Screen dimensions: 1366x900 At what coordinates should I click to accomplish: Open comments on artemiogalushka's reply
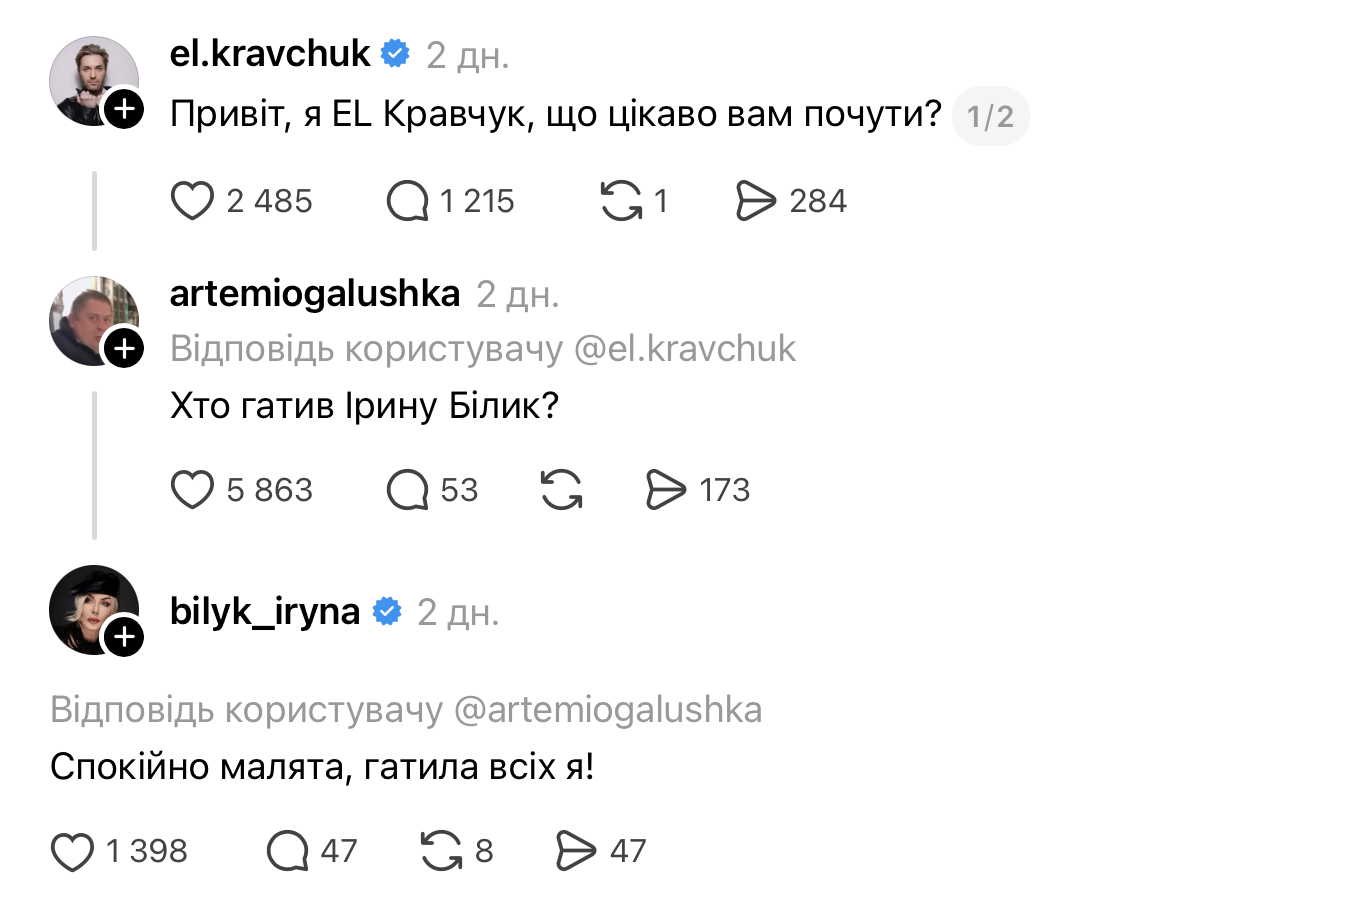(407, 490)
